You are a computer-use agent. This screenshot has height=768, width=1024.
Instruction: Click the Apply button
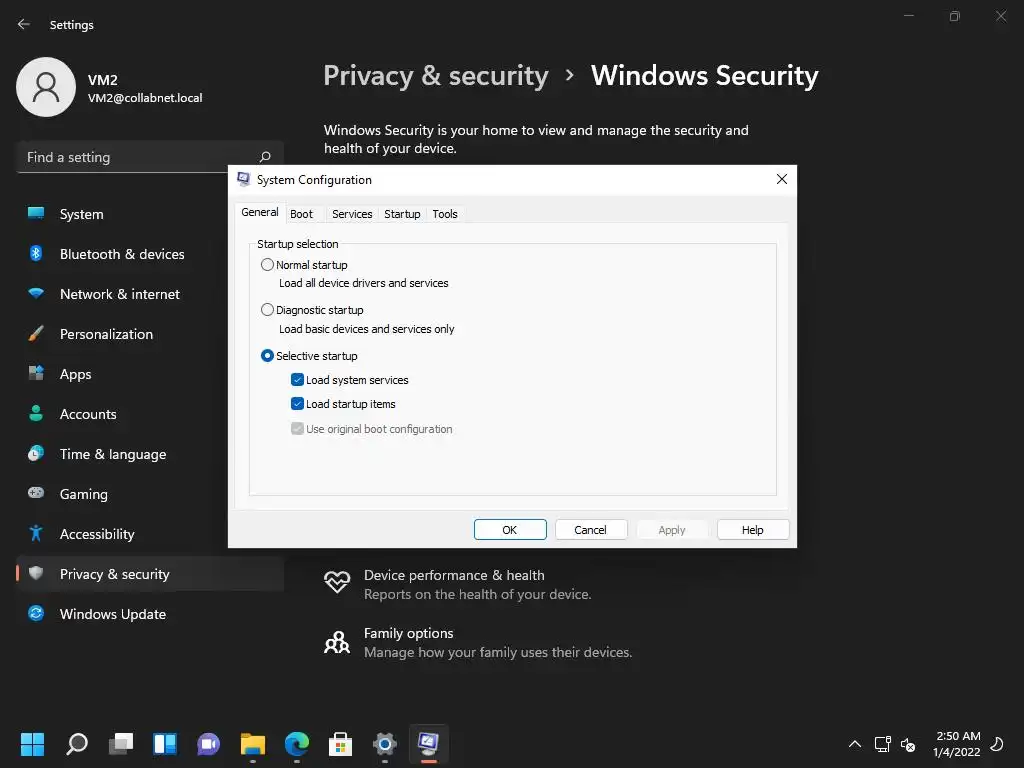(x=672, y=530)
